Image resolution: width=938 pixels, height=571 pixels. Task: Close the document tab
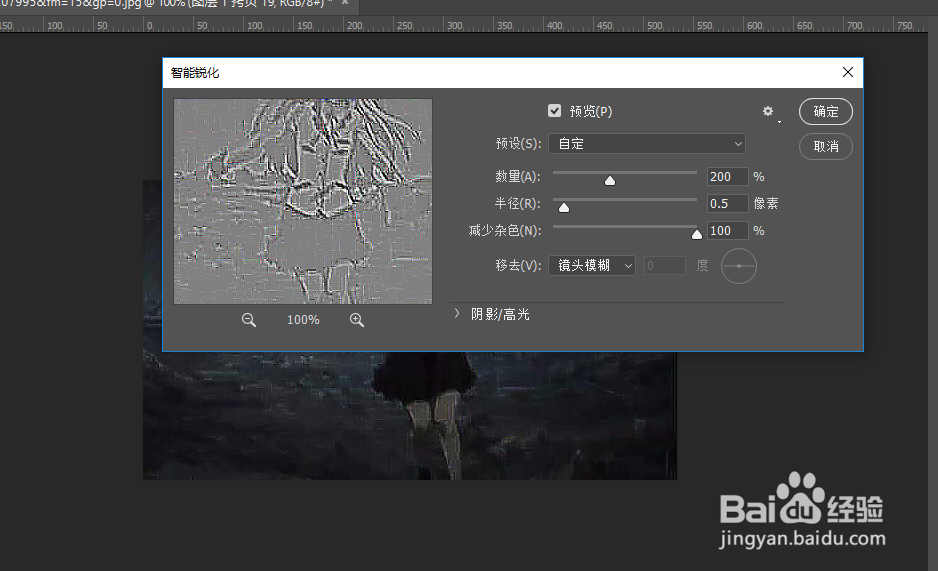345,3
